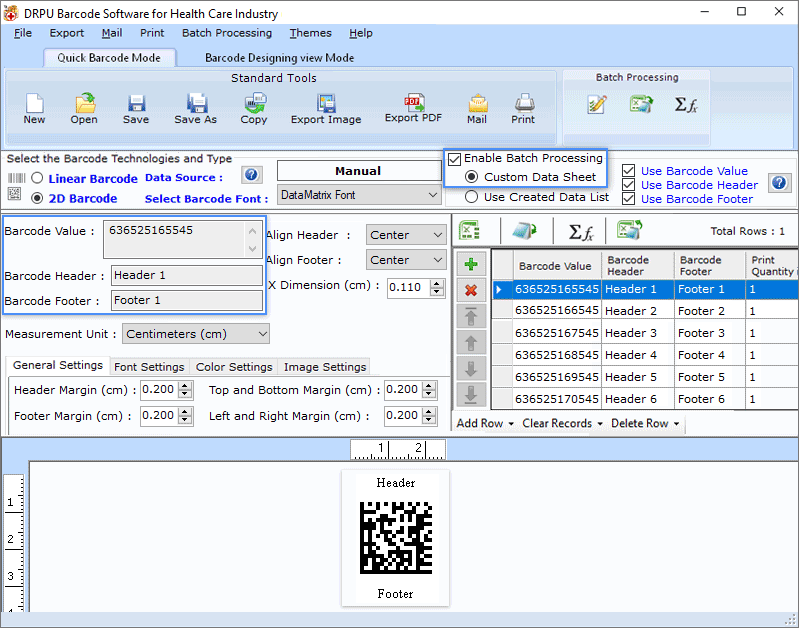The width and height of the screenshot is (799, 628).
Task: Select the Use Created Data List option
Action: 472,197
